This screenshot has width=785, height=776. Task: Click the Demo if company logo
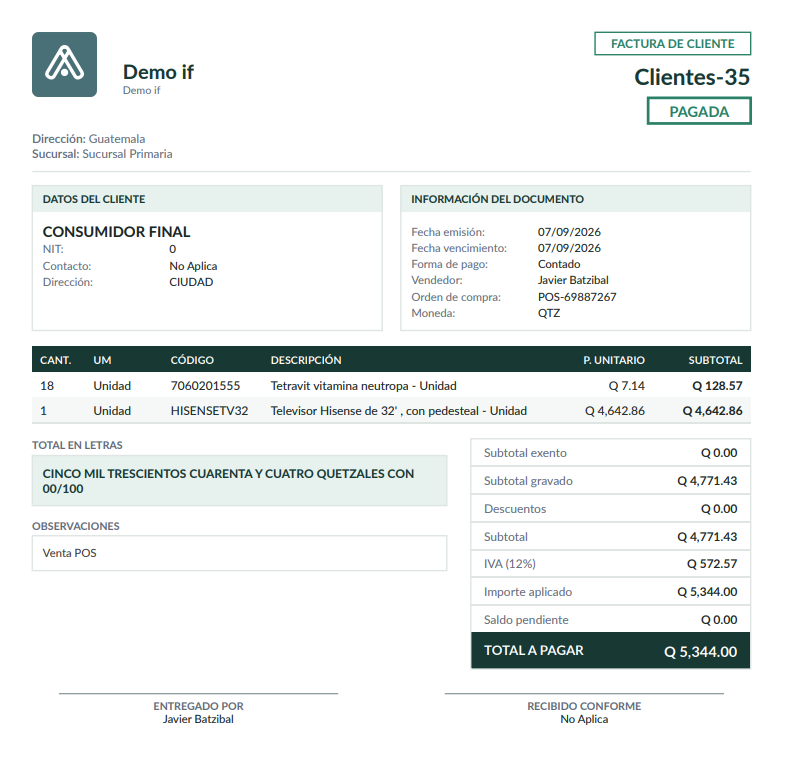click(64, 64)
